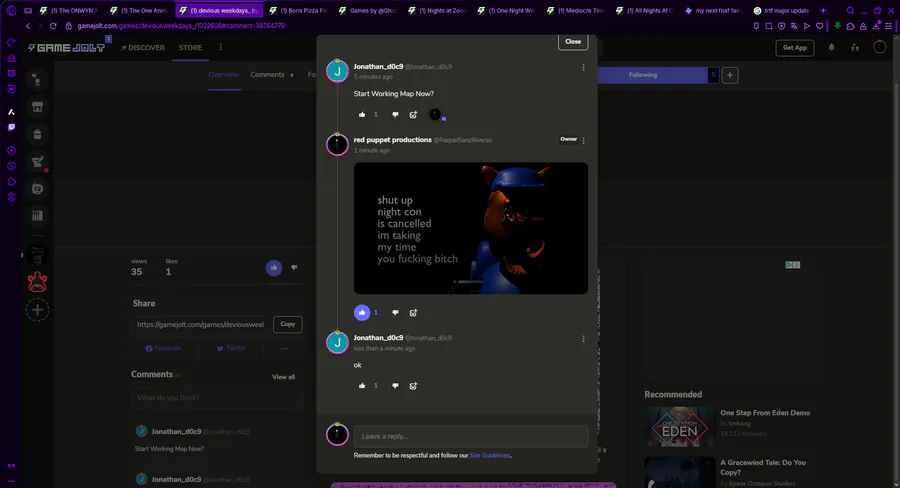Go to Game Jolt home logo

pos(67,48)
